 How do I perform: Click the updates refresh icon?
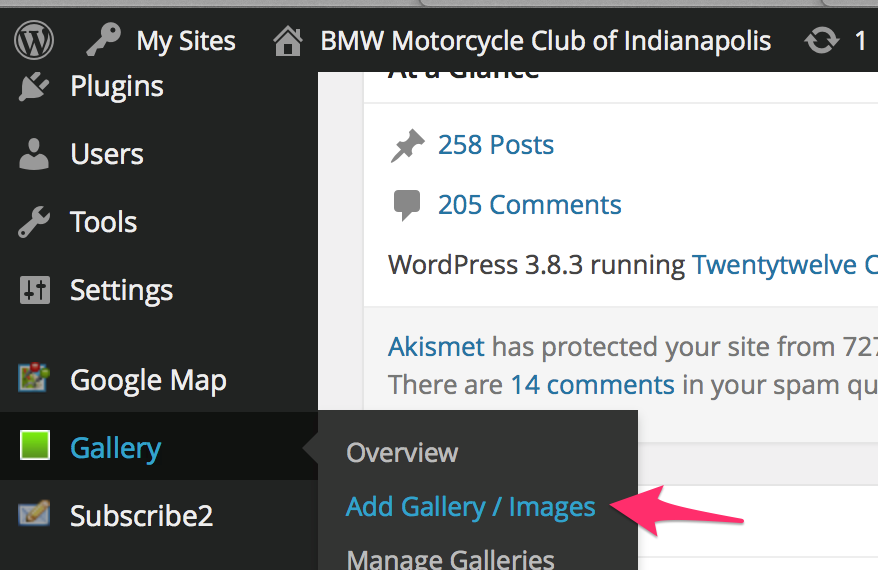pos(821,40)
